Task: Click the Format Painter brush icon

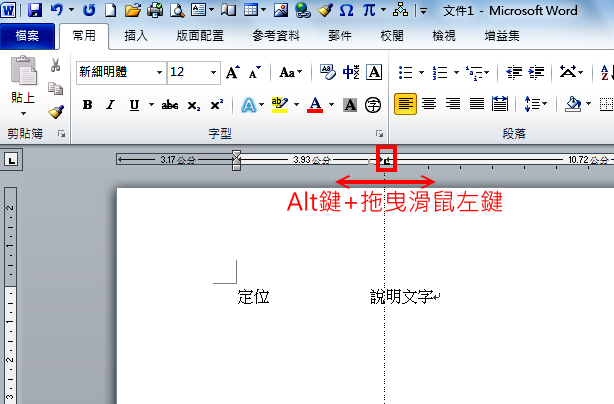Action: coord(56,112)
